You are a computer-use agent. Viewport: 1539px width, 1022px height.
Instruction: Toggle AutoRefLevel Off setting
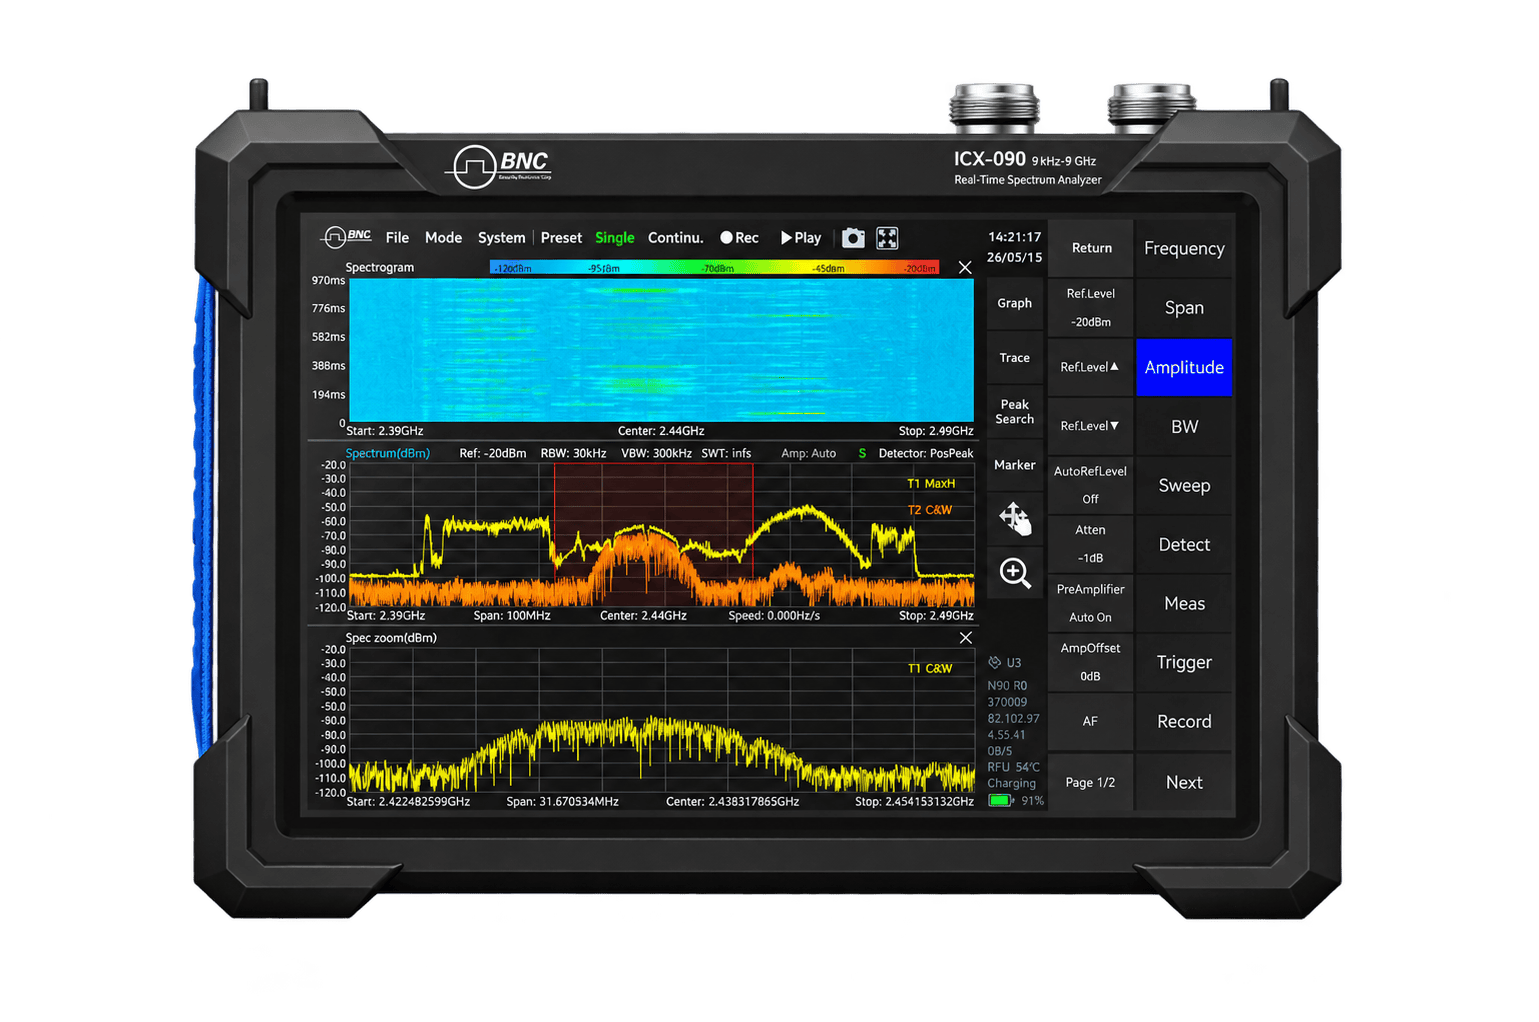(x=1090, y=485)
